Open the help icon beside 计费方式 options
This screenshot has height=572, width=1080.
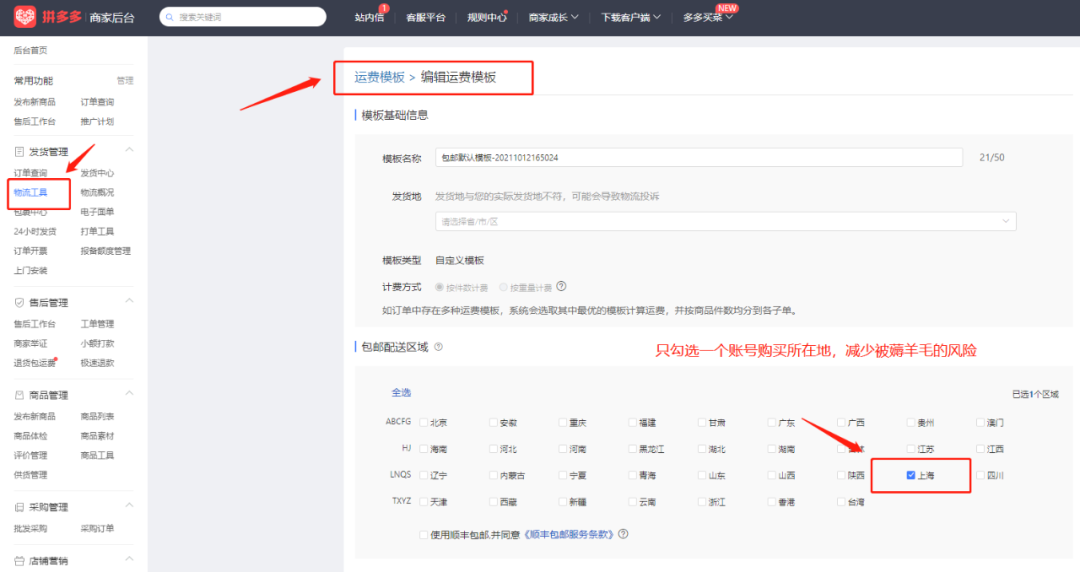(561, 286)
